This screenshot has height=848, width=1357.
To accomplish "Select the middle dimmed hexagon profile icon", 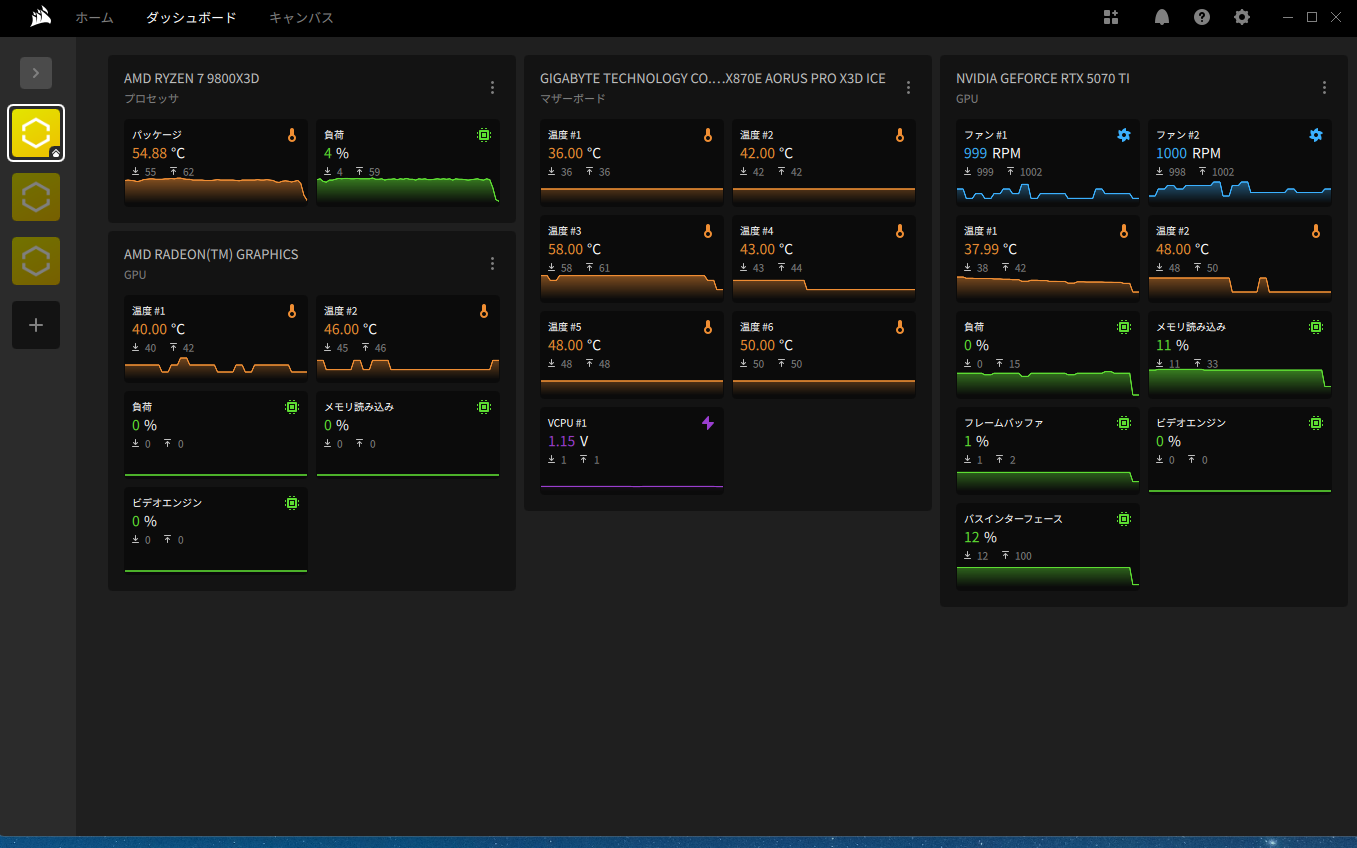I will [x=36, y=197].
